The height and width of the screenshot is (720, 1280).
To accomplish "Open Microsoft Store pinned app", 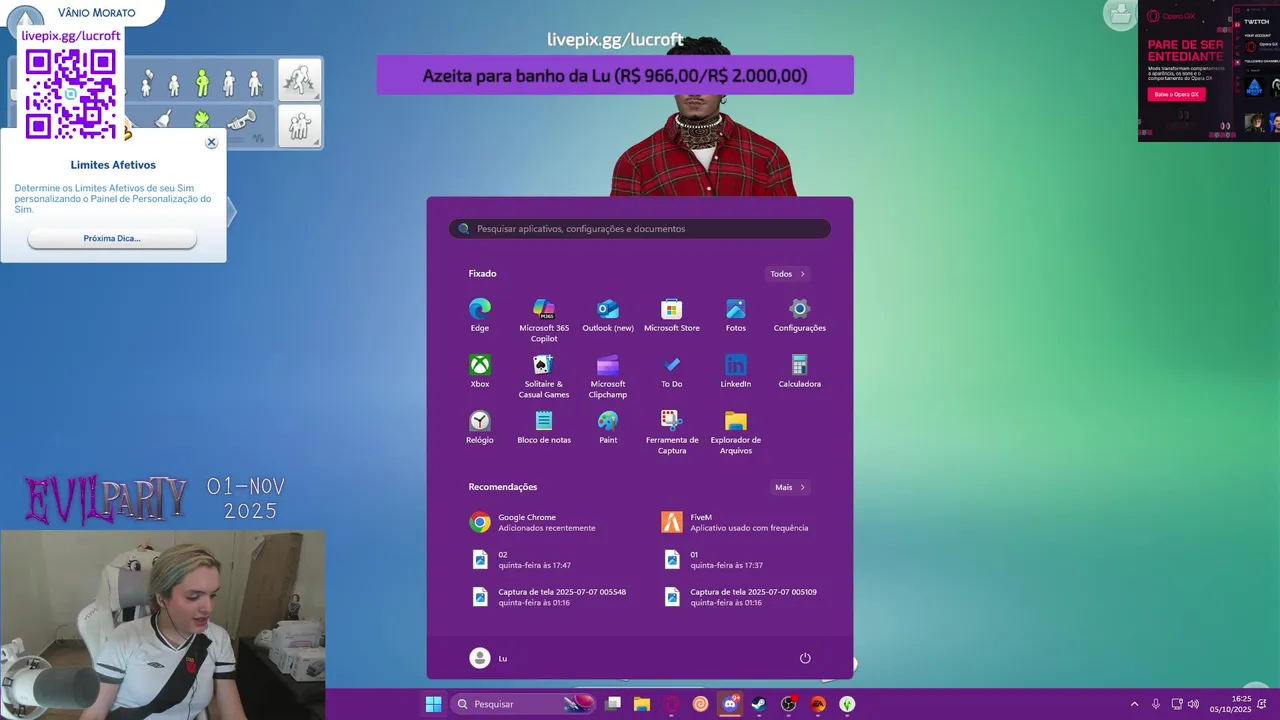I will [x=672, y=315].
